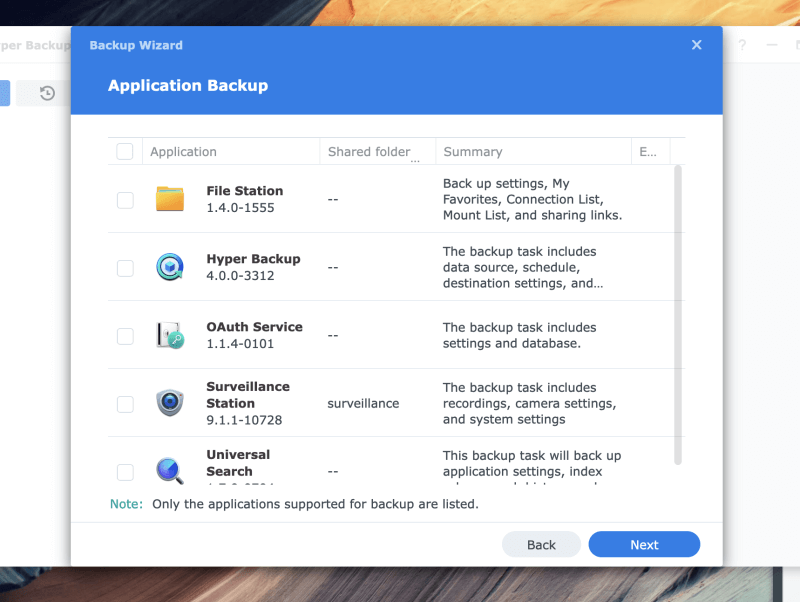This screenshot has height=602, width=800.
Task: Enable backup for File Station
Action: (x=125, y=199)
